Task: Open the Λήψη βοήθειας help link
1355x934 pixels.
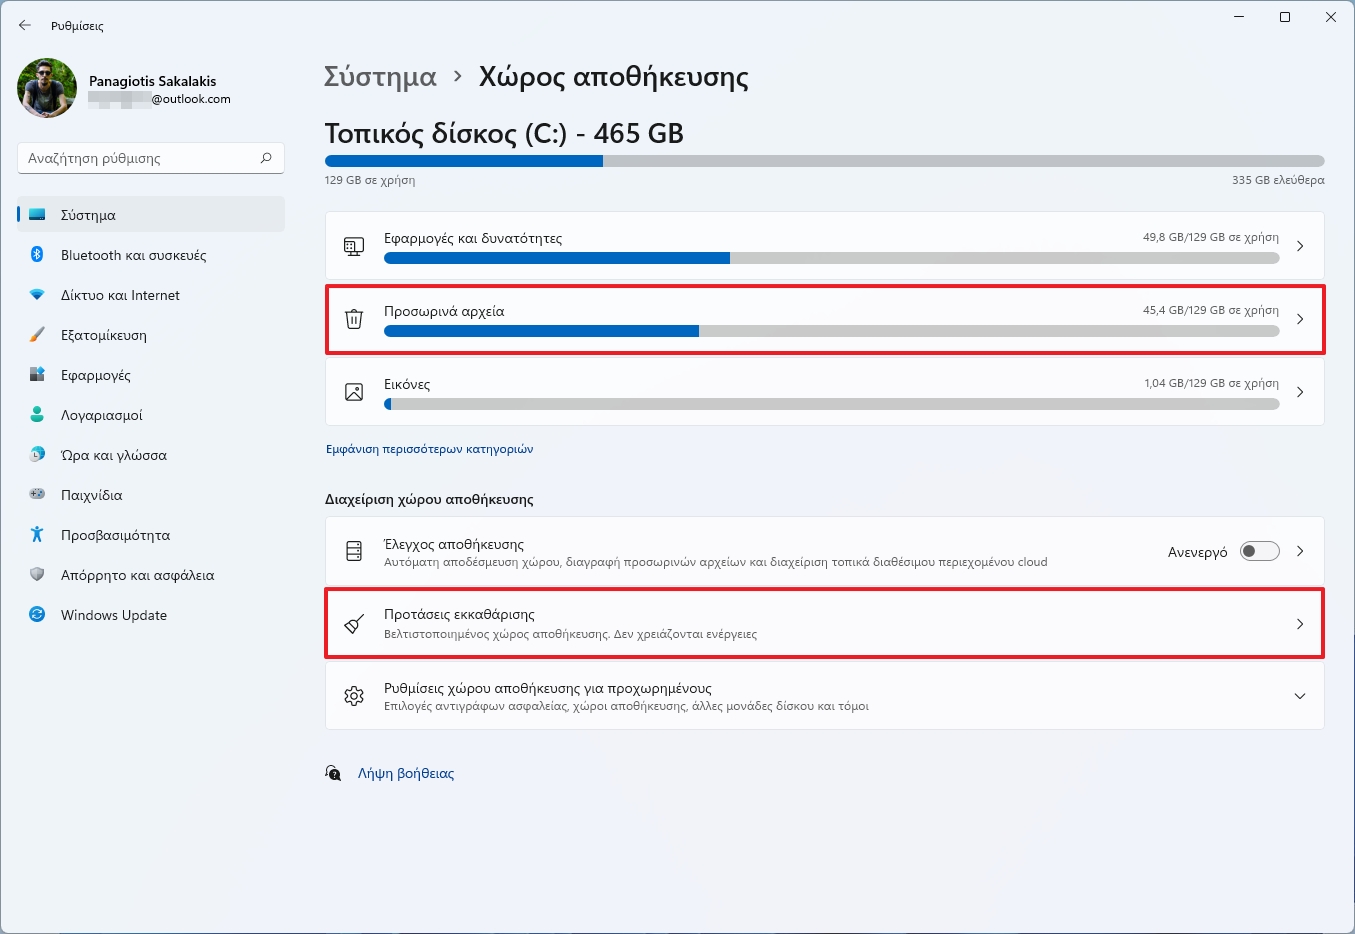Action: click(405, 773)
